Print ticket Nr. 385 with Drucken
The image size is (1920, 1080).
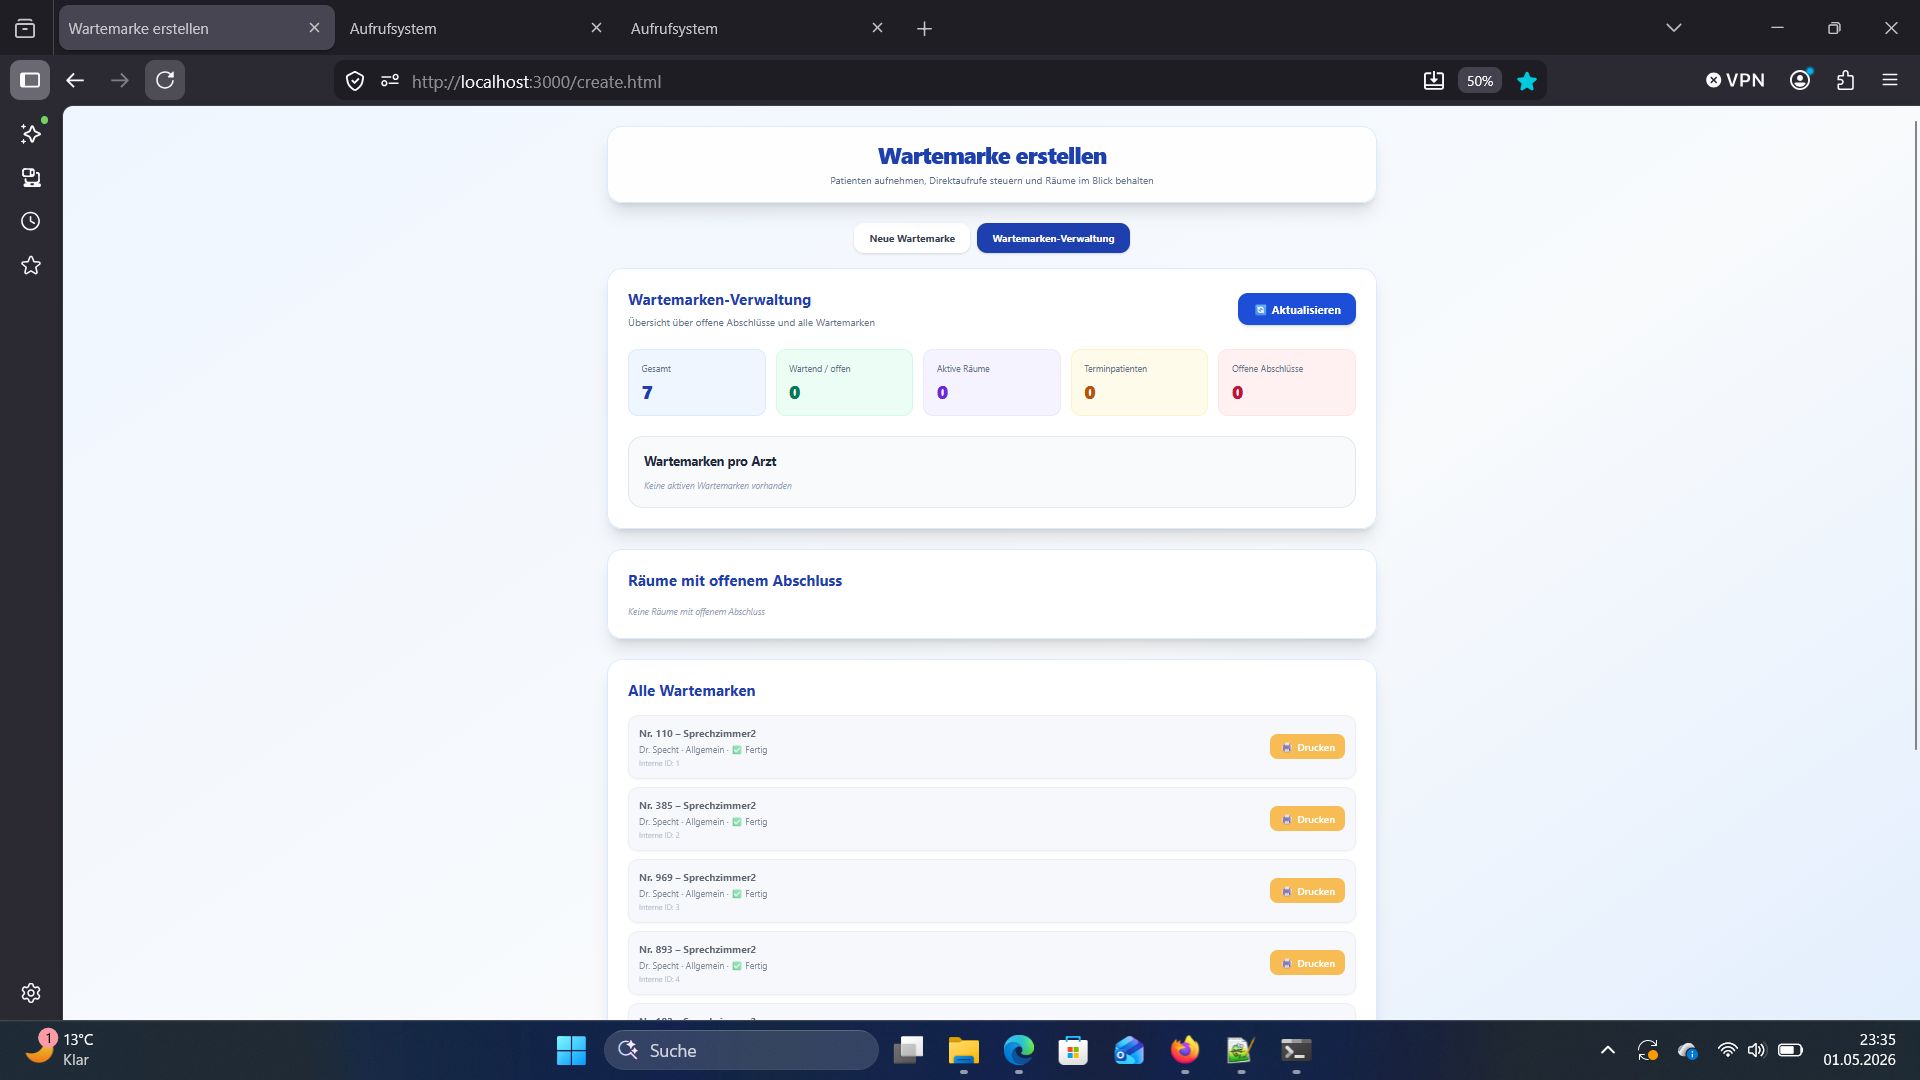click(1307, 819)
